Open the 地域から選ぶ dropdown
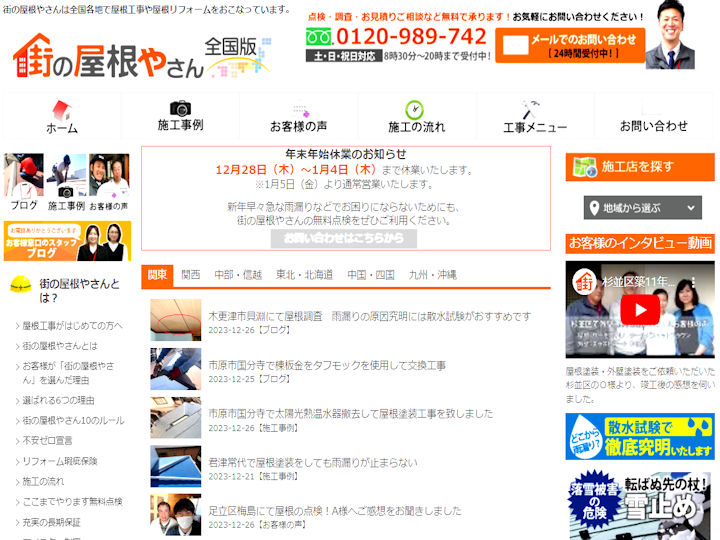Screen dimensions: 720x540 pos(642,208)
